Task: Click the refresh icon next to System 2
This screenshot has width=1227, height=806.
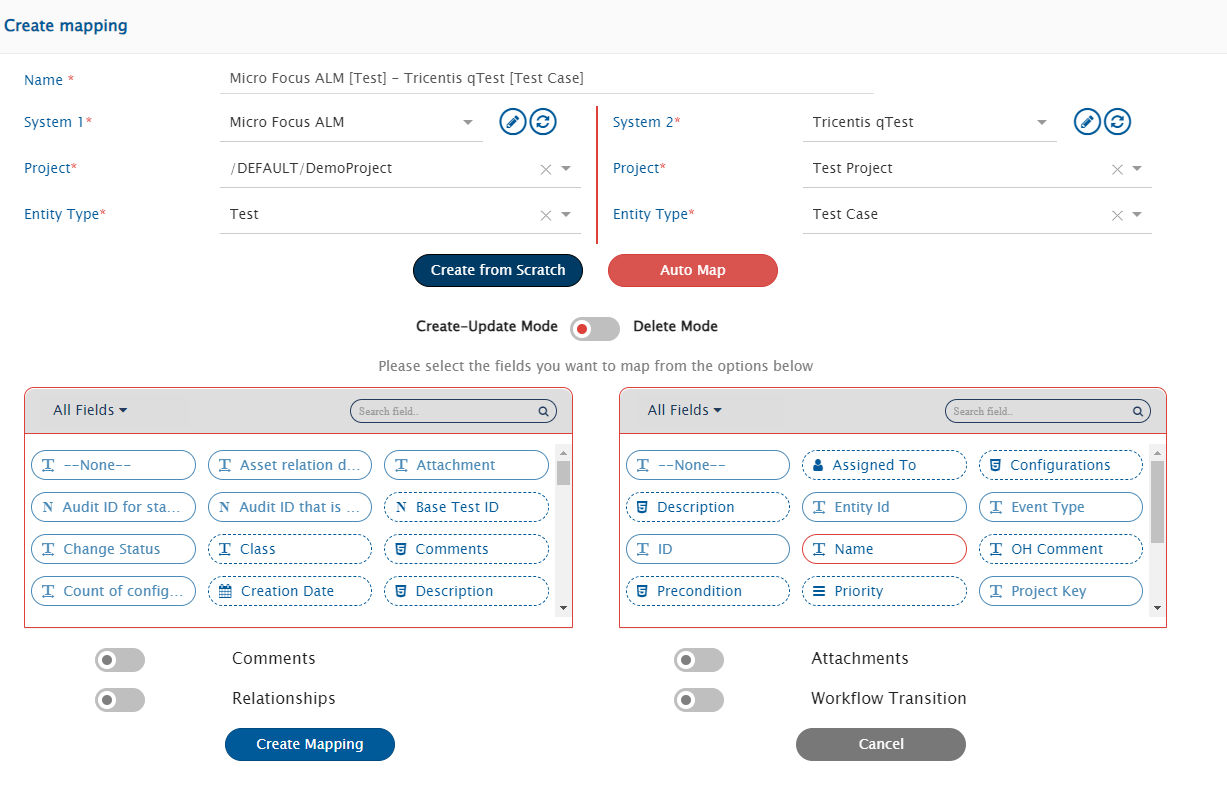Action: coord(1118,122)
